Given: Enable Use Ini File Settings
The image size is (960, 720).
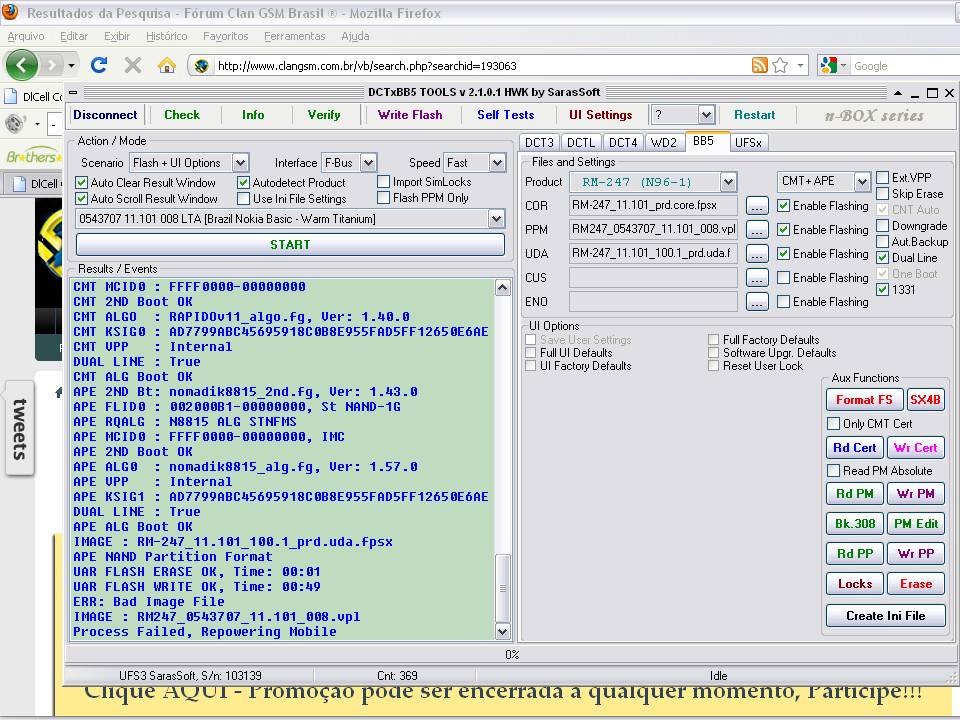Looking at the screenshot, I should pyautogui.click(x=244, y=198).
